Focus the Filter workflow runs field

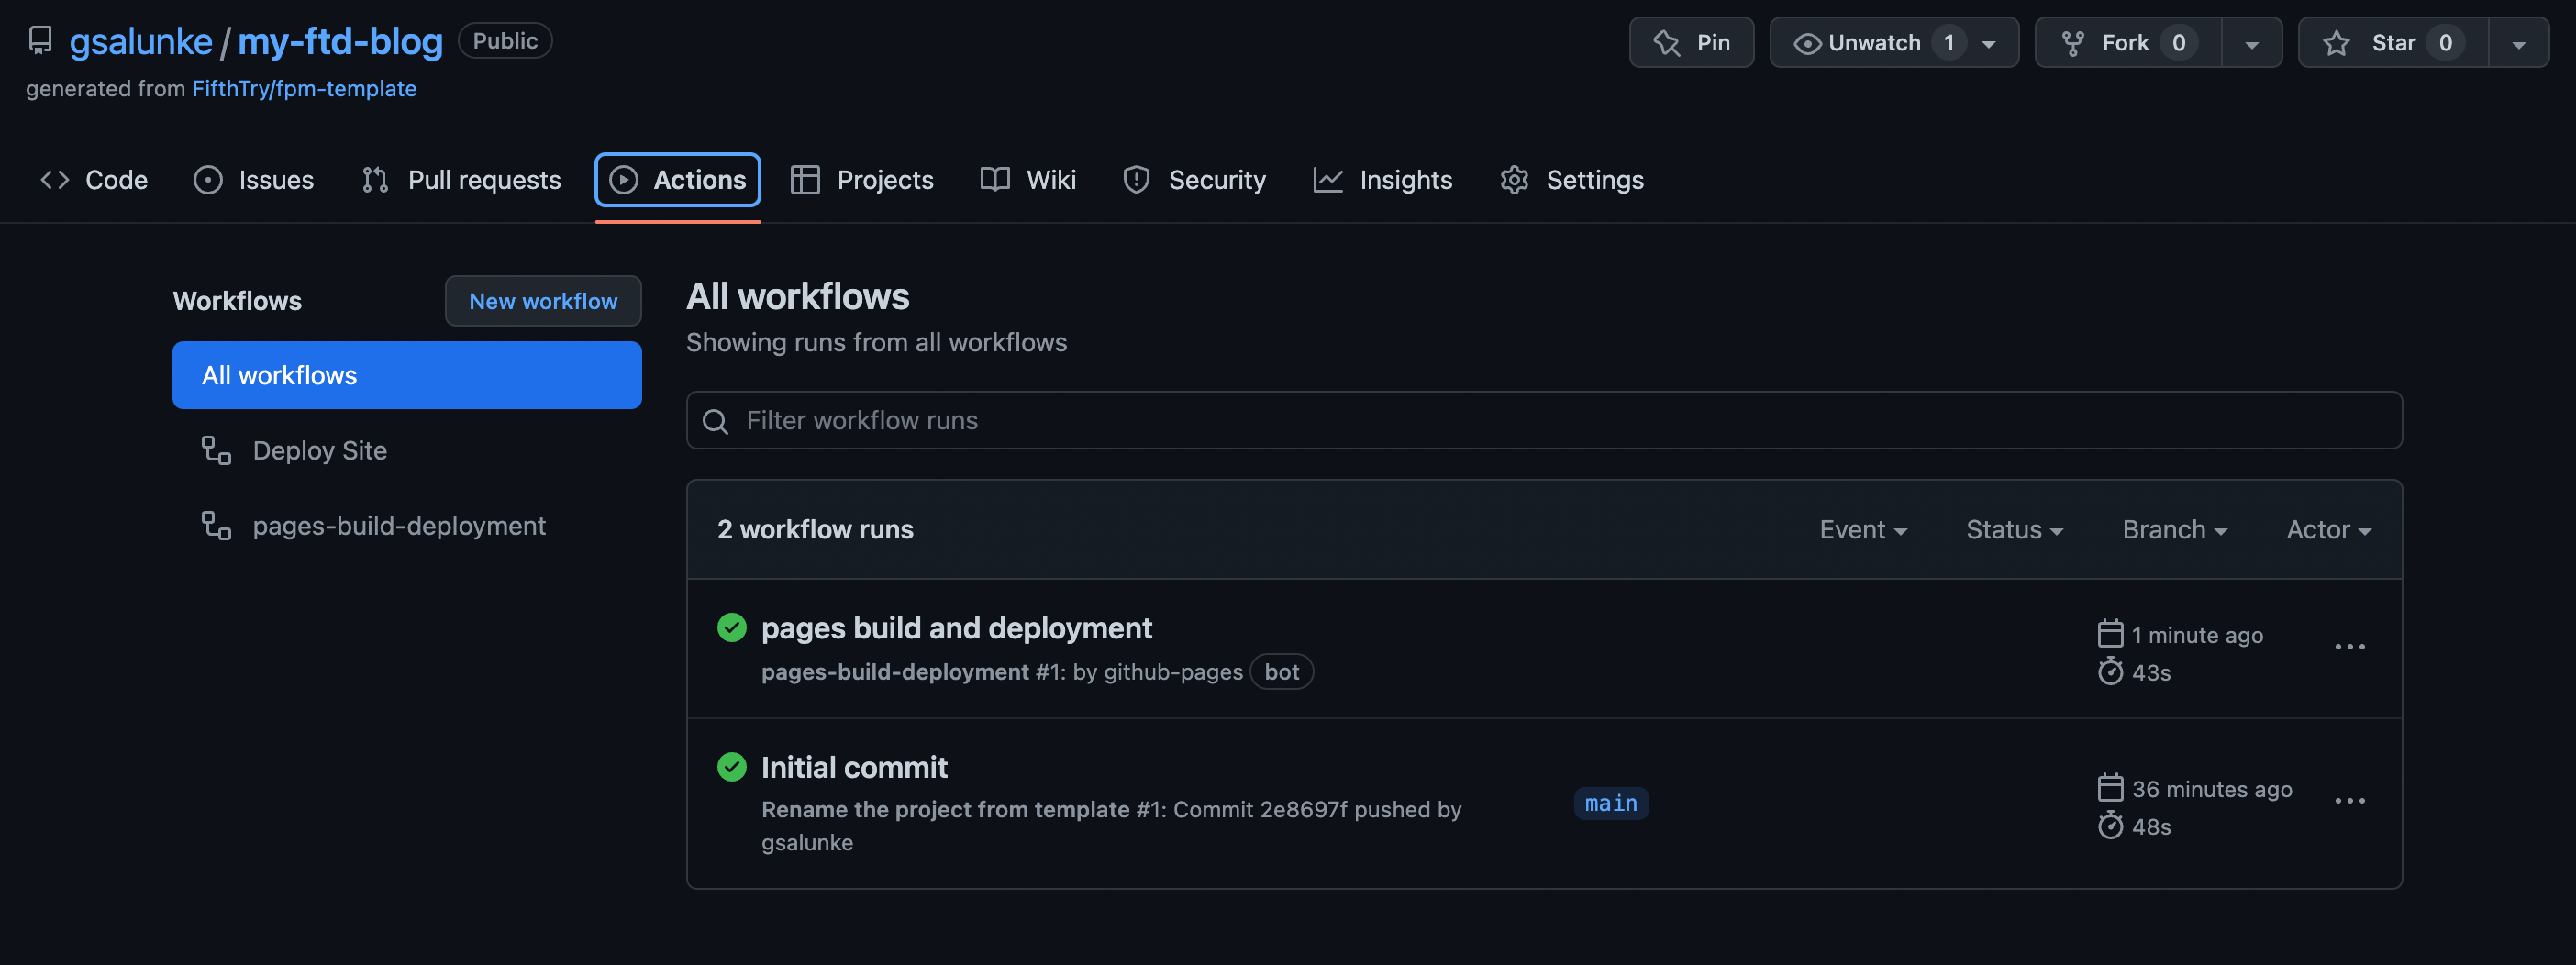coord(1544,420)
